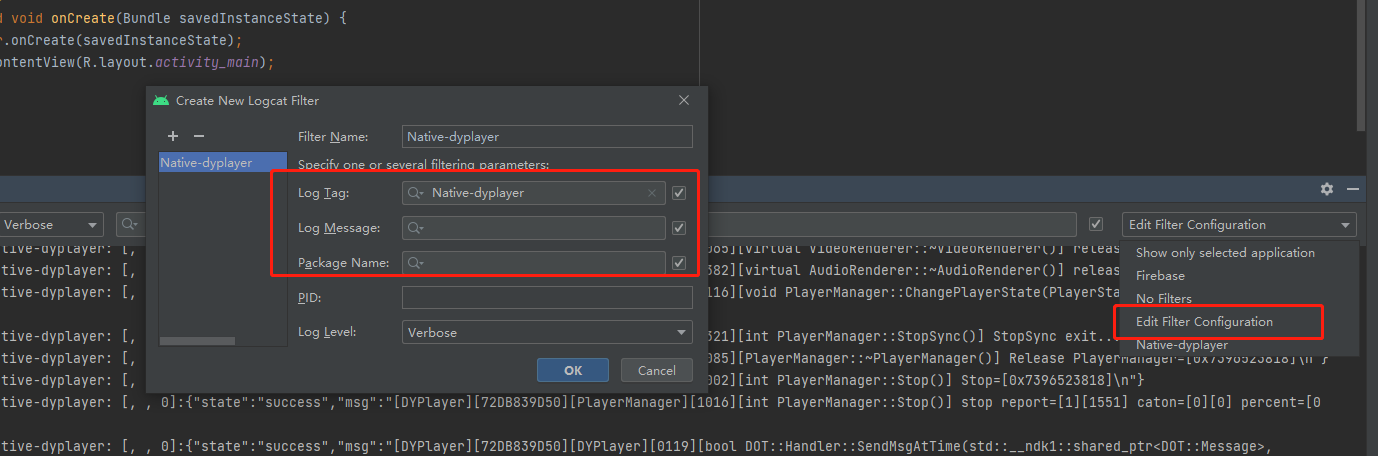The width and height of the screenshot is (1378, 456).
Task: Open Logcat settings gear icon
Action: pos(1327,189)
